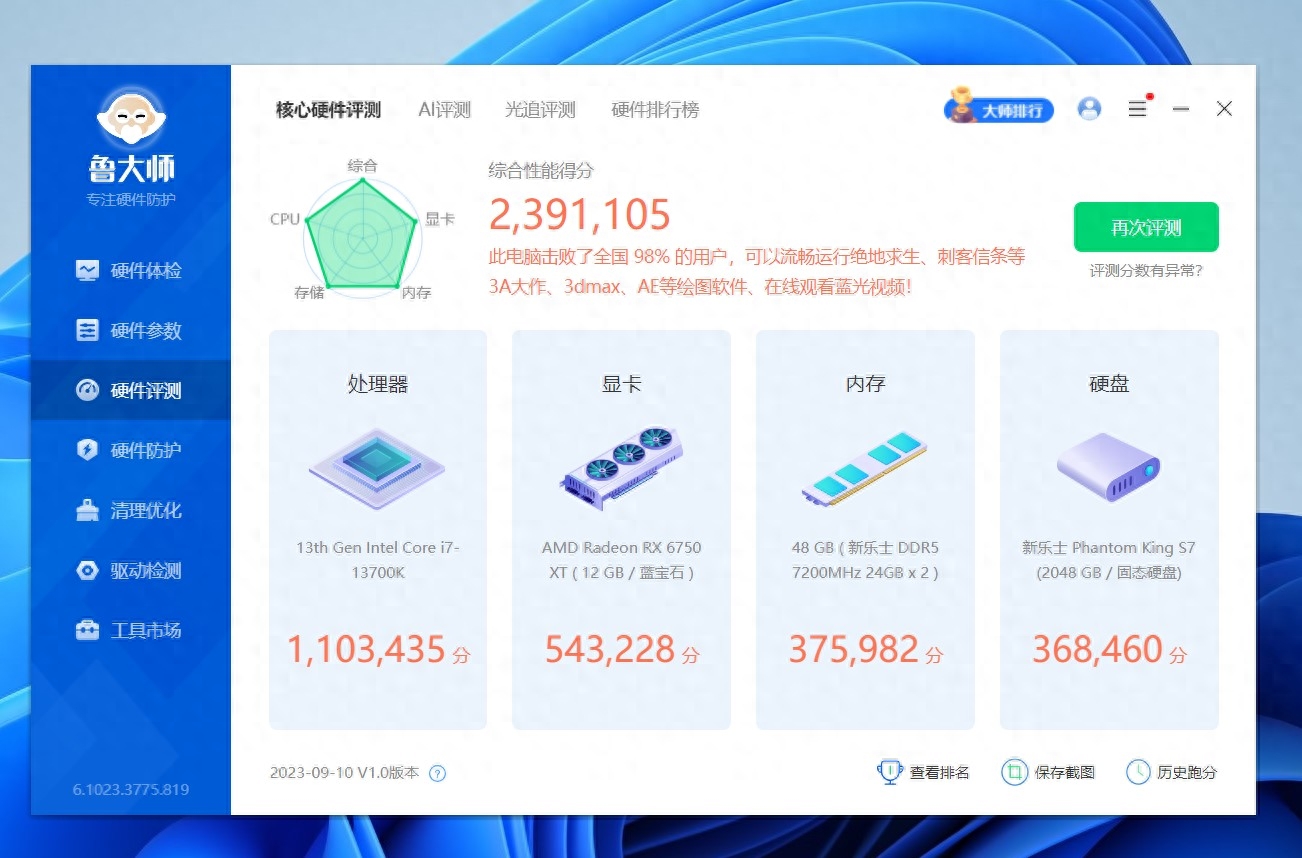
Task: Click the 2023-09-10 V1.0版本 text
Action: point(344,773)
